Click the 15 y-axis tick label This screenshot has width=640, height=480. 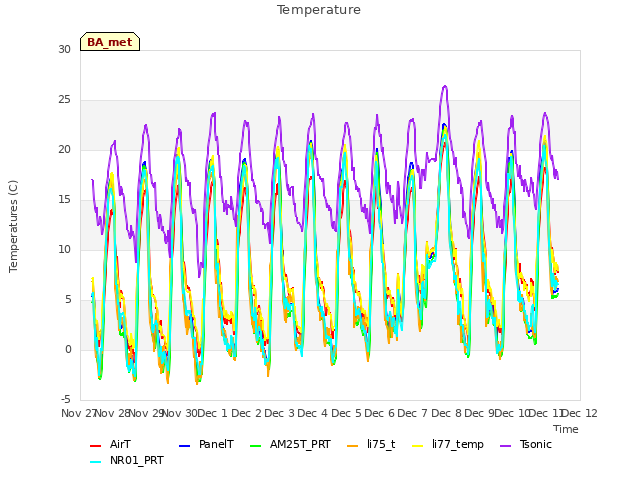tap(64, 200)
